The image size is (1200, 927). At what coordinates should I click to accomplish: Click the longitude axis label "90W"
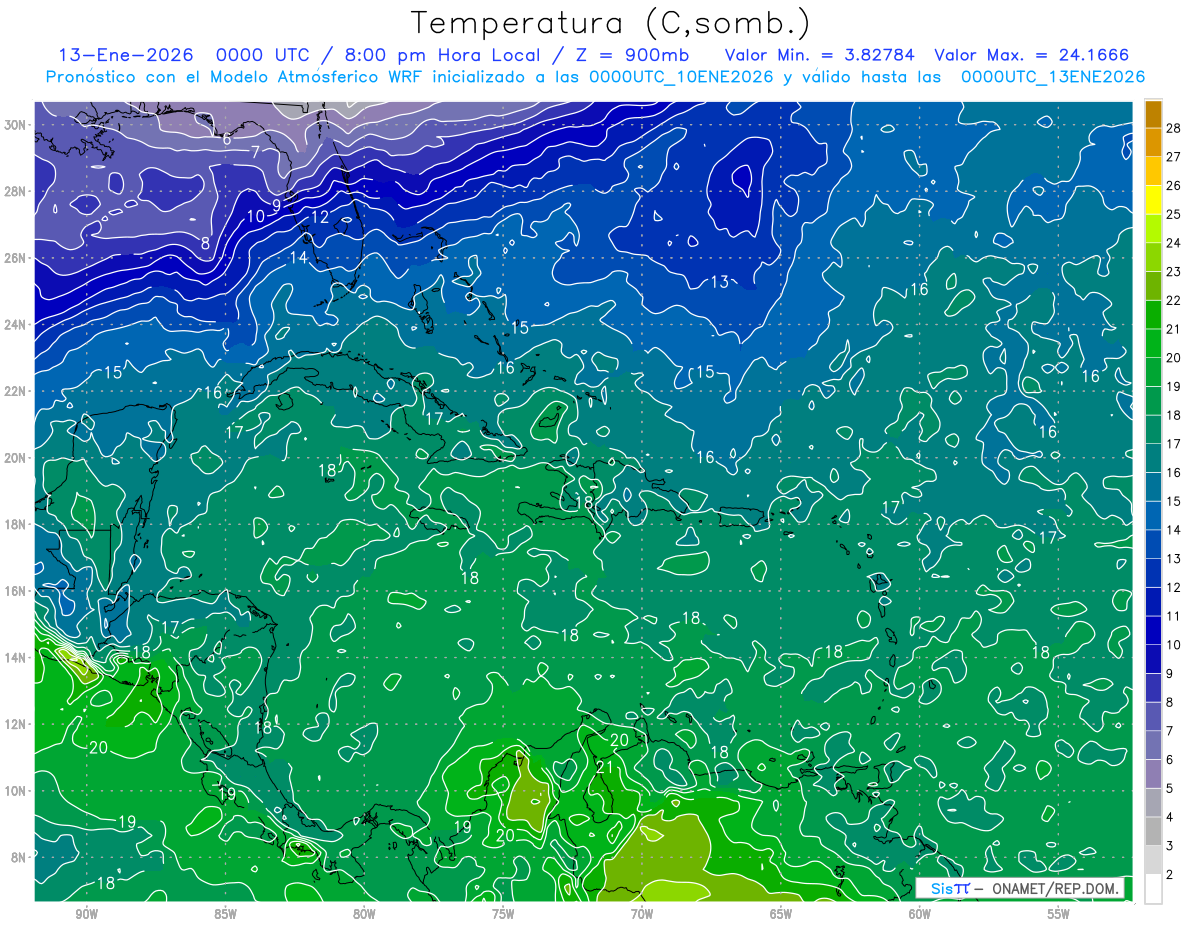87,914
